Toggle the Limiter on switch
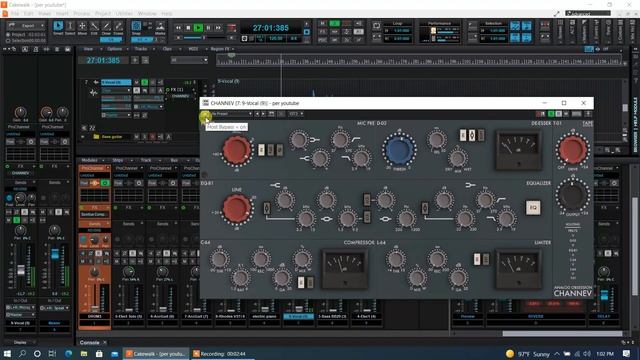Image resolution: width=640 pixels, height=360 pixels. coord(477,259)
